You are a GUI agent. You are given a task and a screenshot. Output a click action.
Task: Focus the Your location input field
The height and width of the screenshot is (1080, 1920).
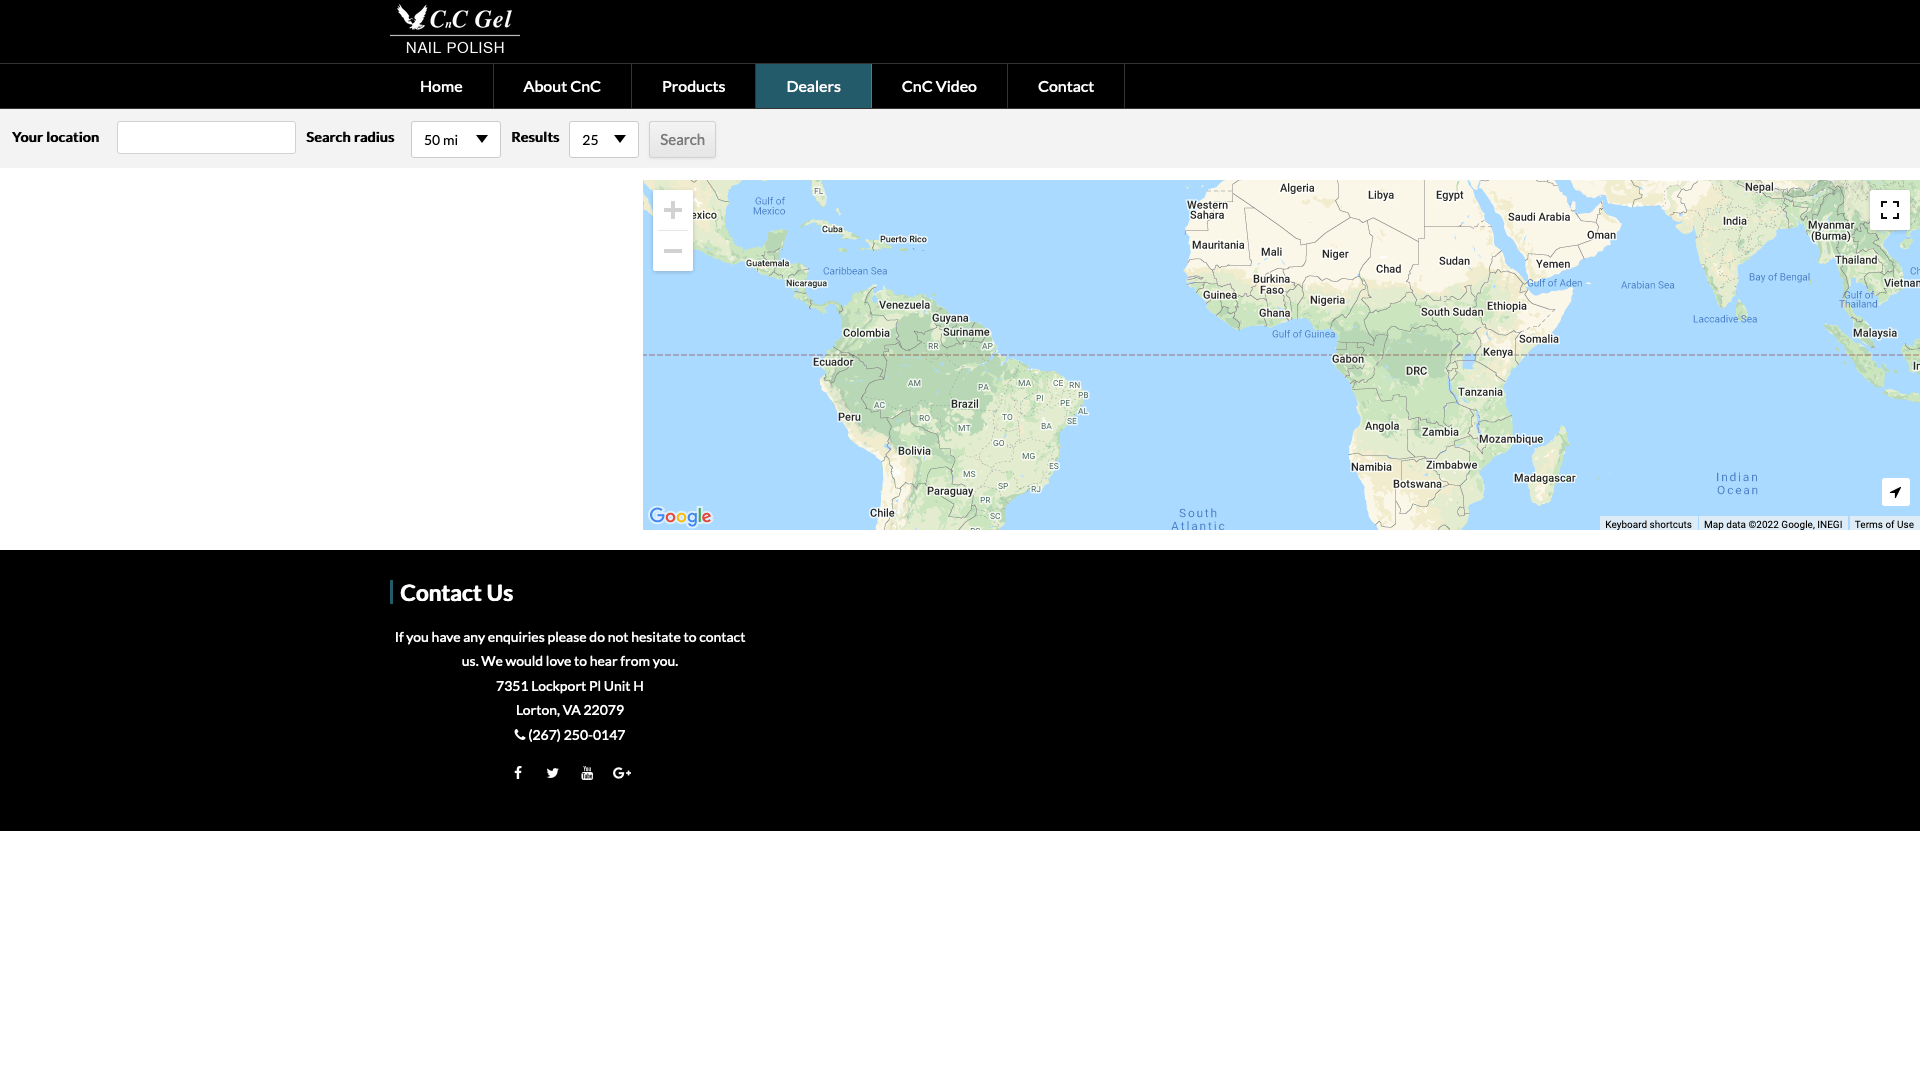[x=206, y=138]
